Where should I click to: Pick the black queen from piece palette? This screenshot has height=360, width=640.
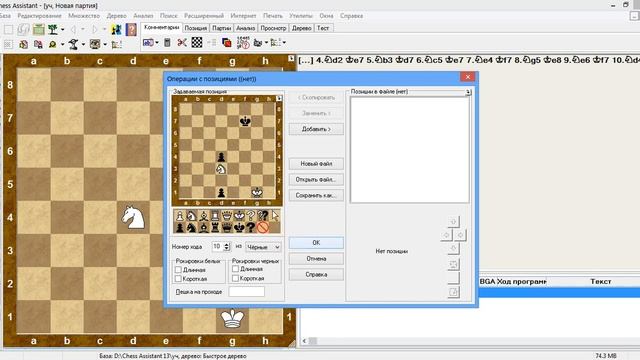click(227, 228)
